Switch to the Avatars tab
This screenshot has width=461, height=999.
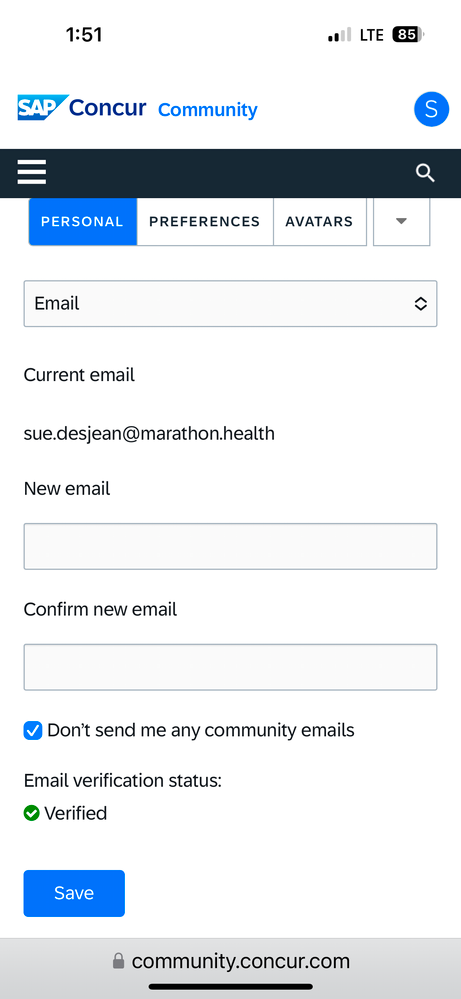(x=320, y=222)
